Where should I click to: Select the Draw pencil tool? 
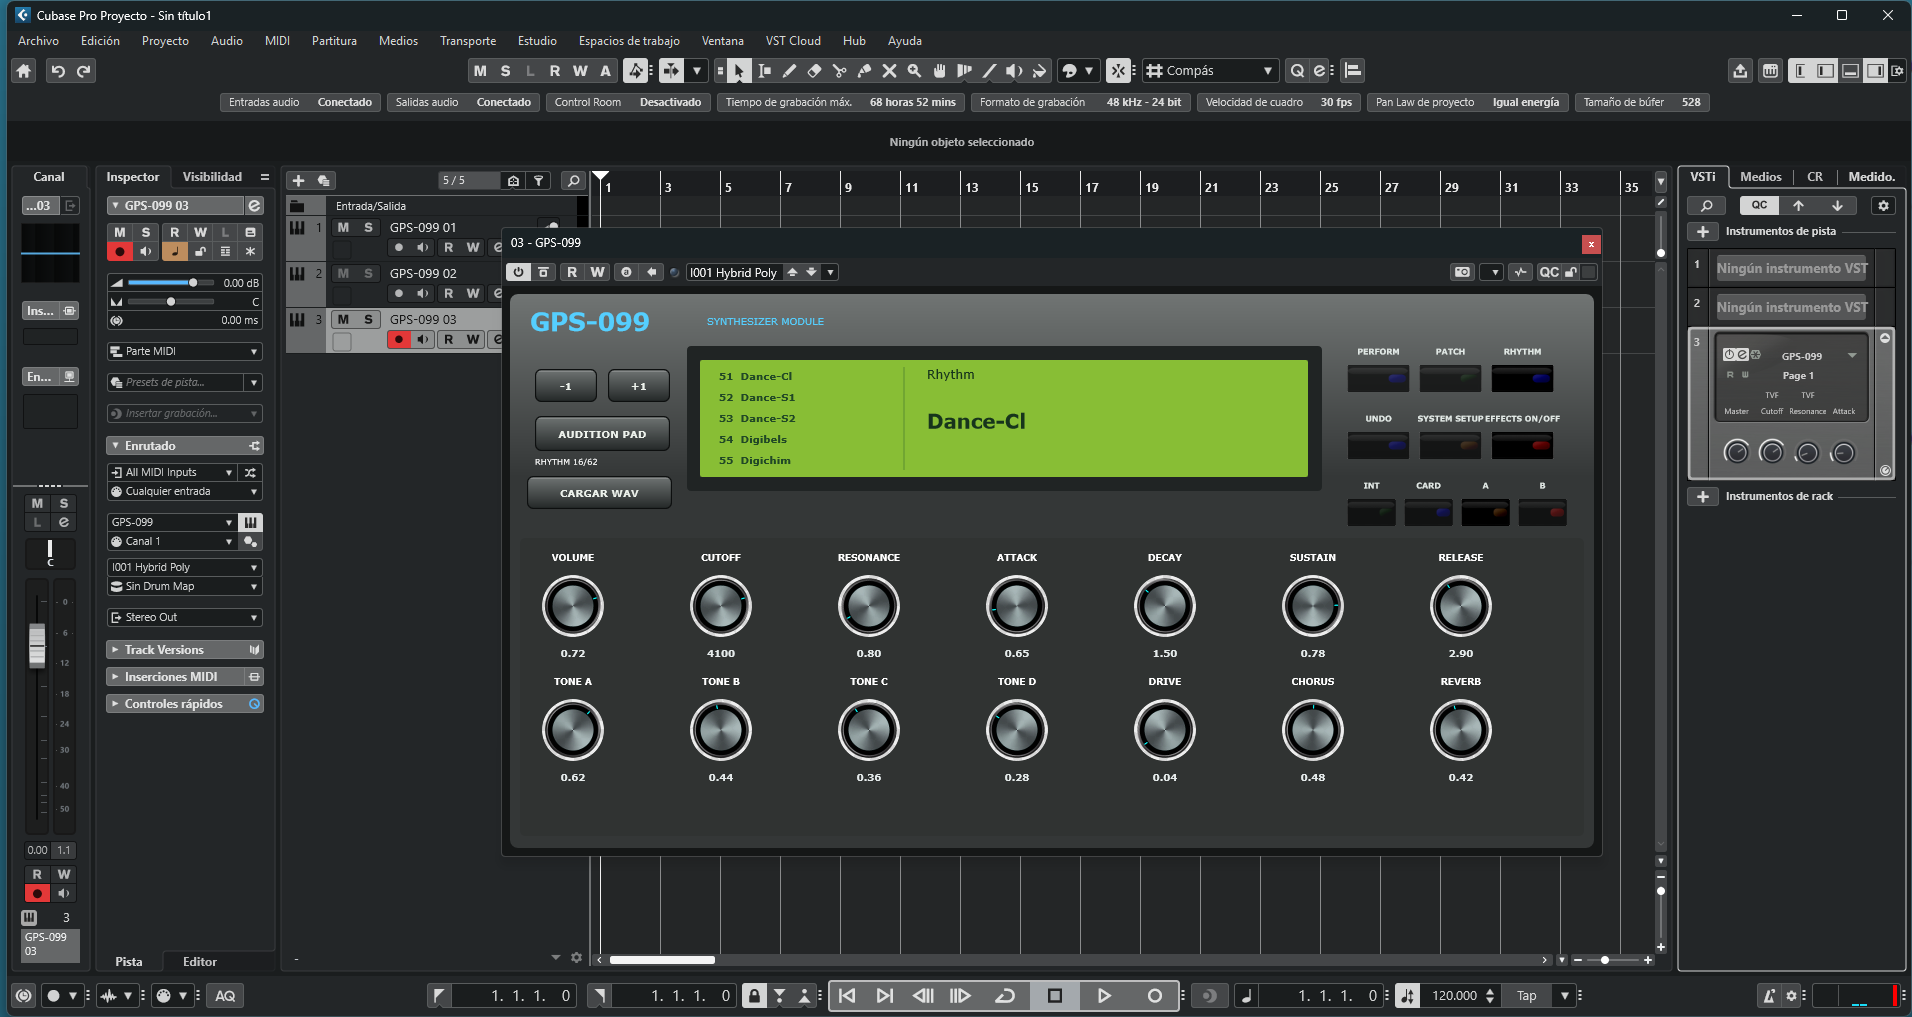point(789,71)
